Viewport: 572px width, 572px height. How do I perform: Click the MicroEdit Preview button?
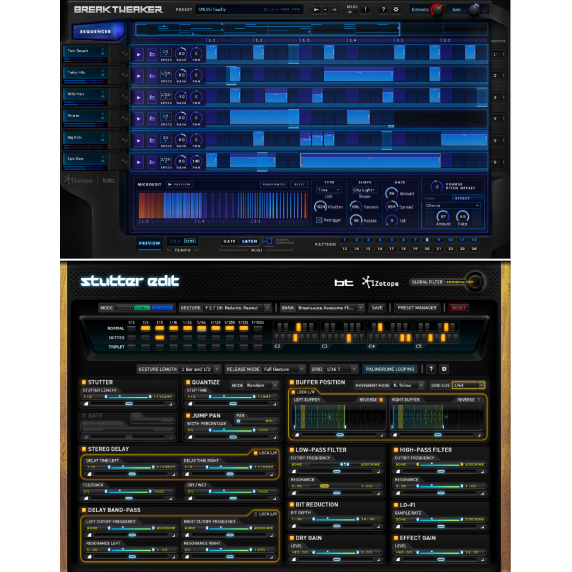[x=179, y=184]
